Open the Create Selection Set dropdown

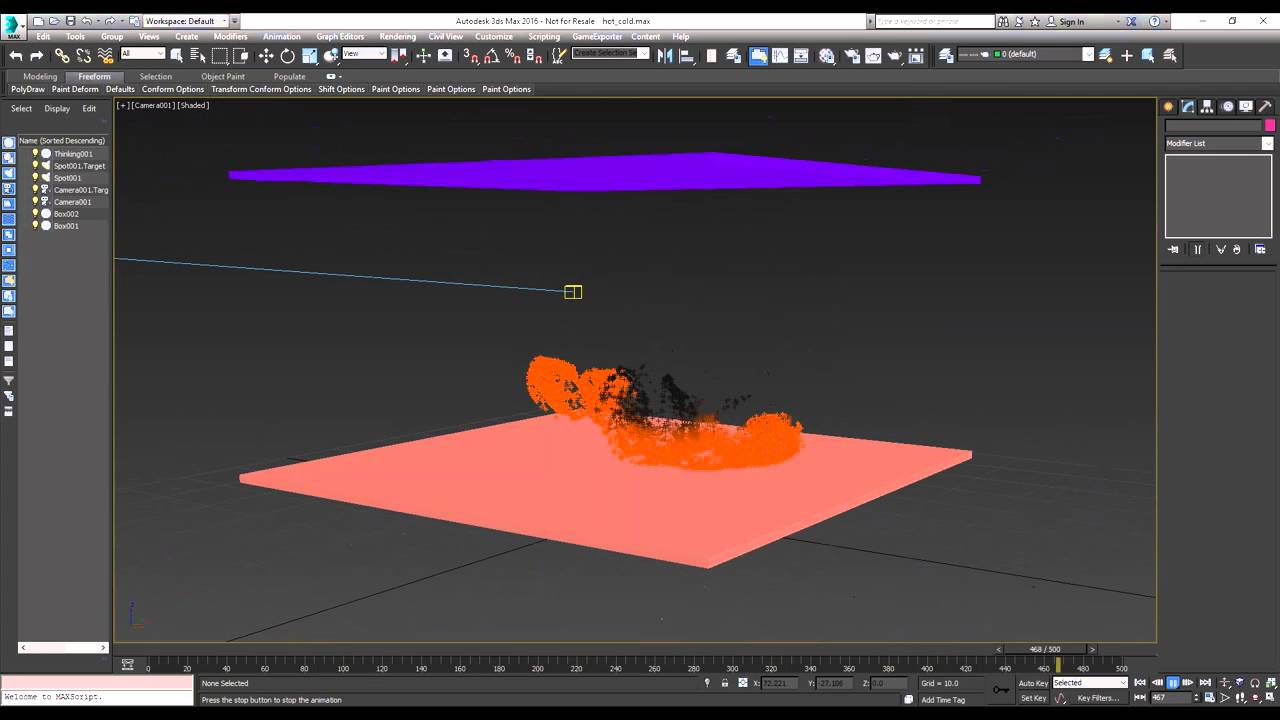tap(610, 53)
